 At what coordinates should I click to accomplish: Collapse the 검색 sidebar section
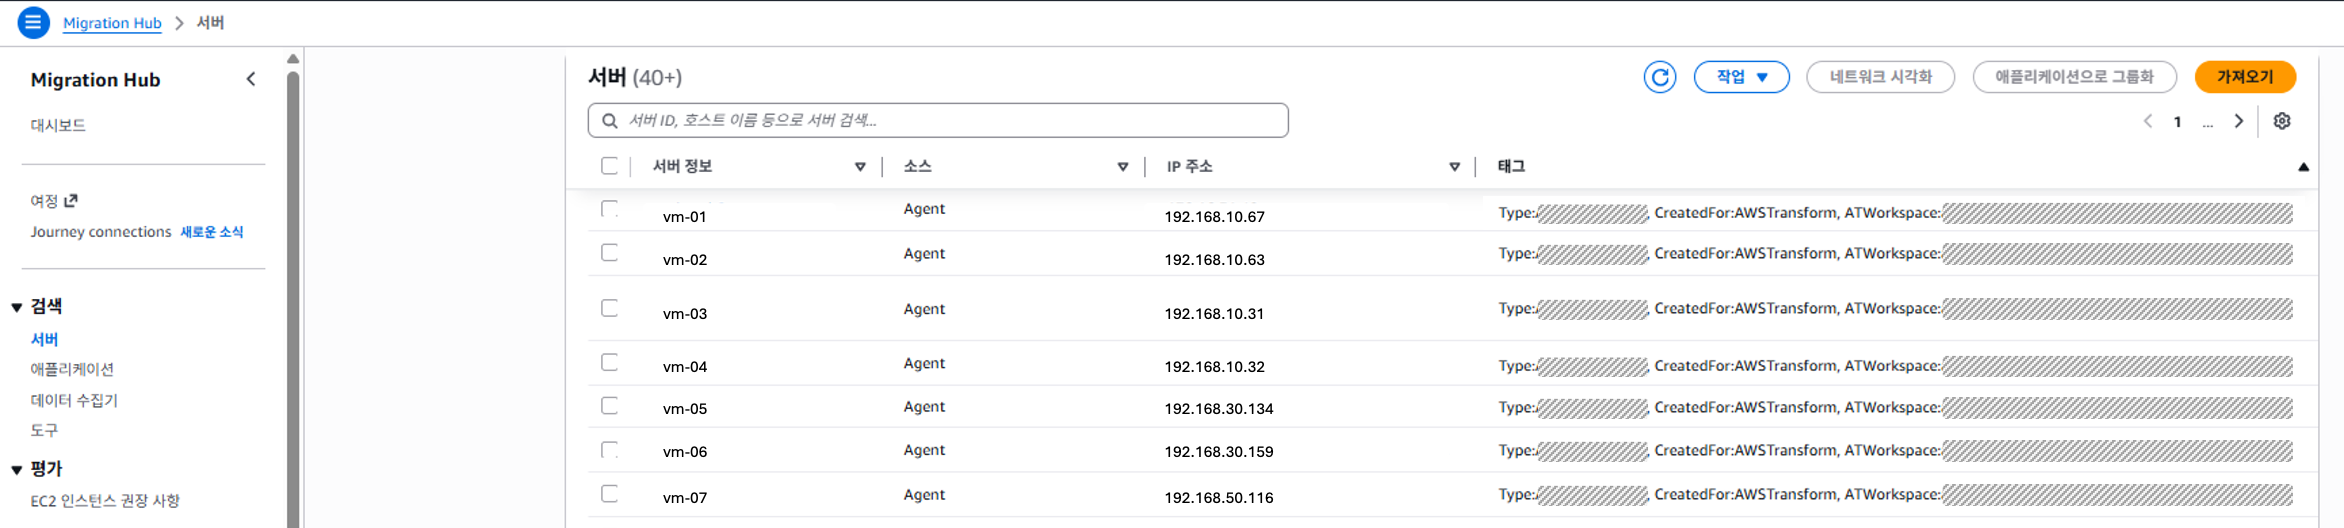click(x=17, y=307)
